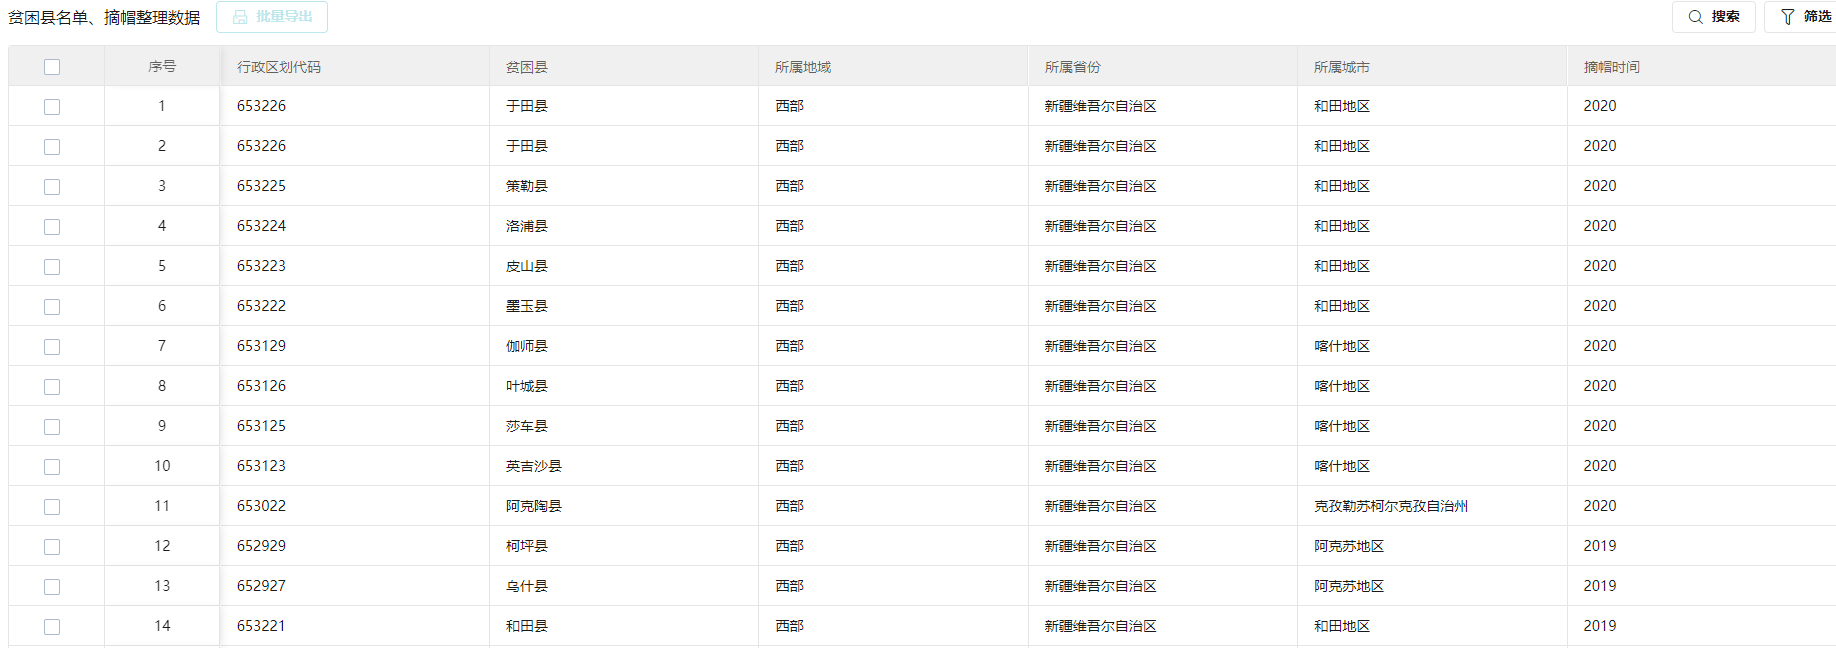
Task: Click the 克孜勒苏柯尔克孜自治州 city cell
Action: pyautogui.click(x=1391, y=506)
